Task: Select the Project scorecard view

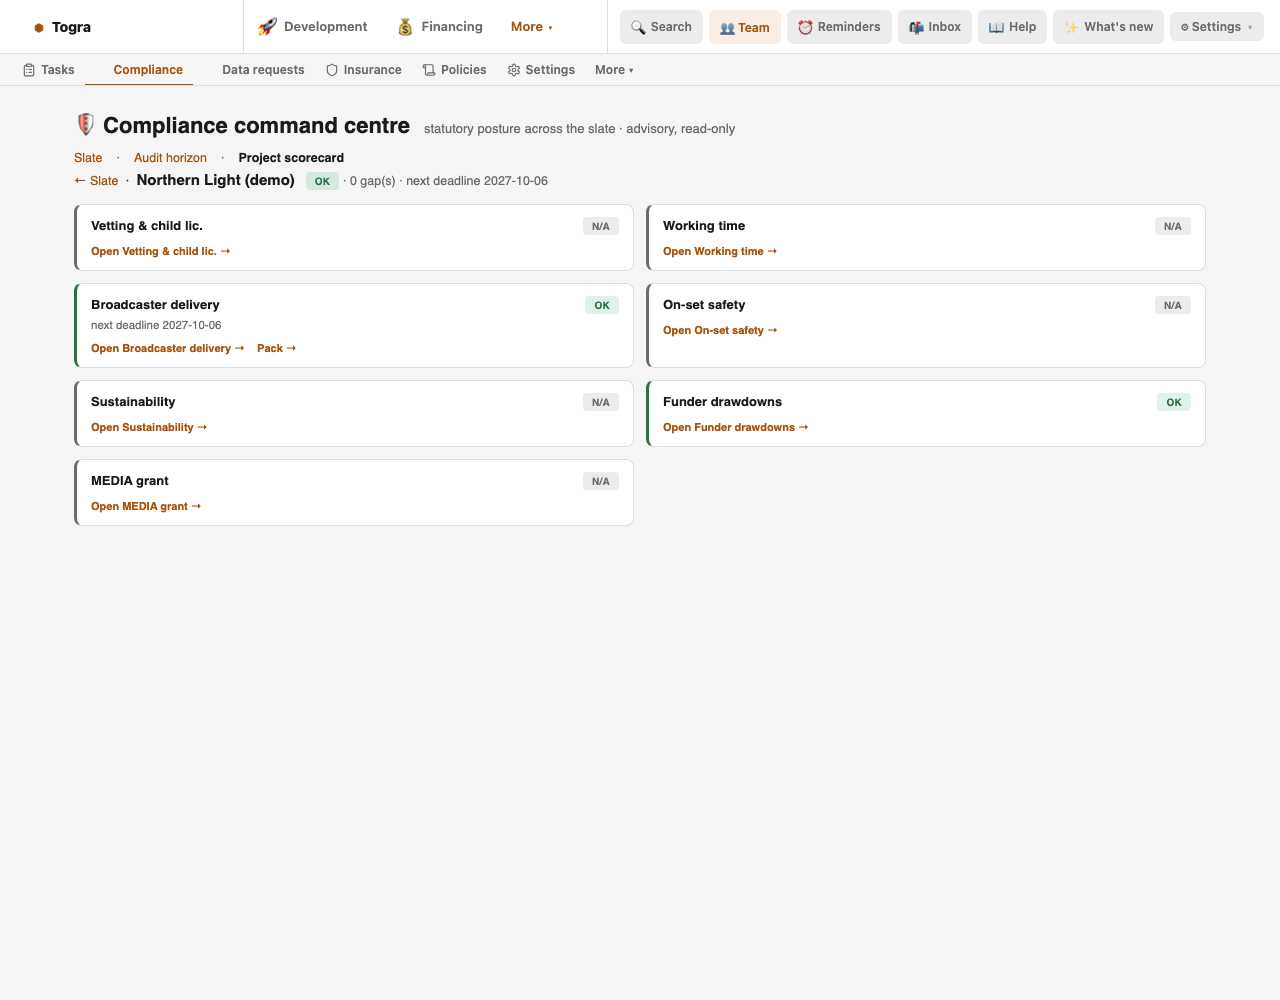Action: coord(291,158)
